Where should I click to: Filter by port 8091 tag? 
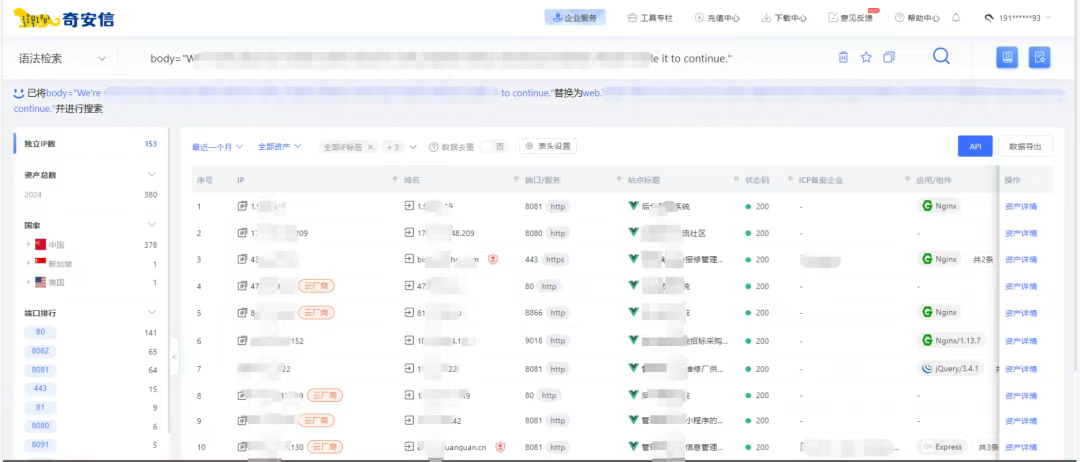pyautogui.click(x=40, y=444)
